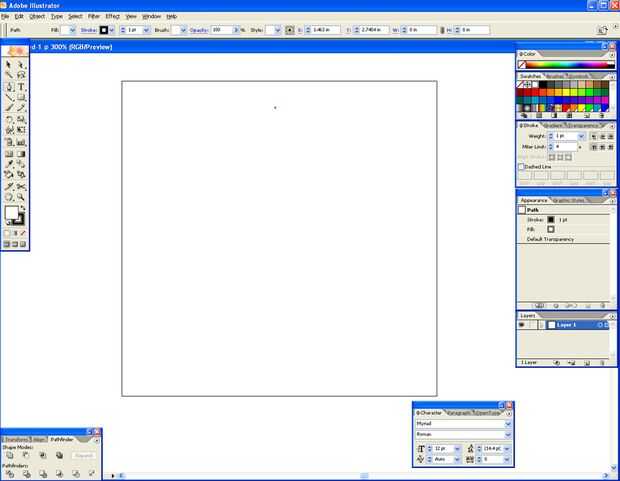This screenshot has height=481, width=620.
Task: Select the black arrow Selection tool
Action: (x=9, y=64)
